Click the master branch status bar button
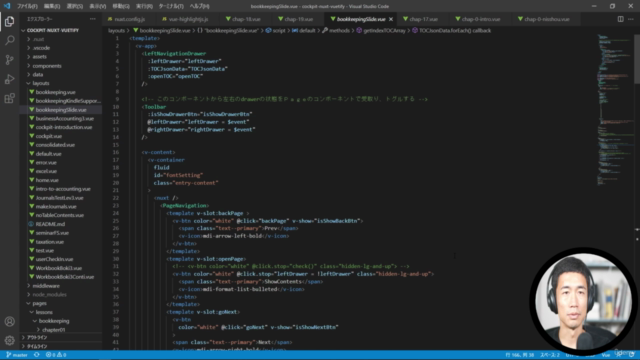This screenshot has width=640, height=360. click(x=17, y=355)
